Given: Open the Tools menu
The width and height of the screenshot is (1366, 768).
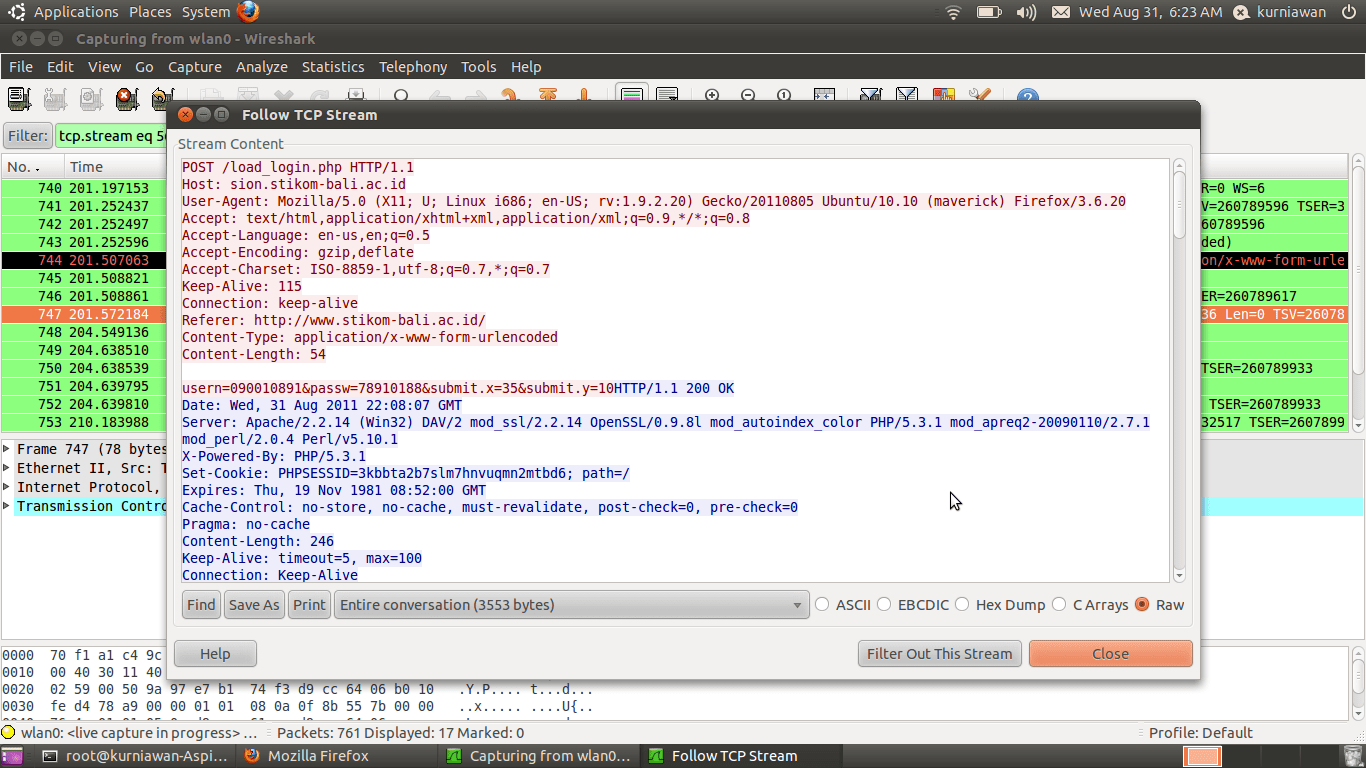Looking at the screenshot, I should [479, 67].
